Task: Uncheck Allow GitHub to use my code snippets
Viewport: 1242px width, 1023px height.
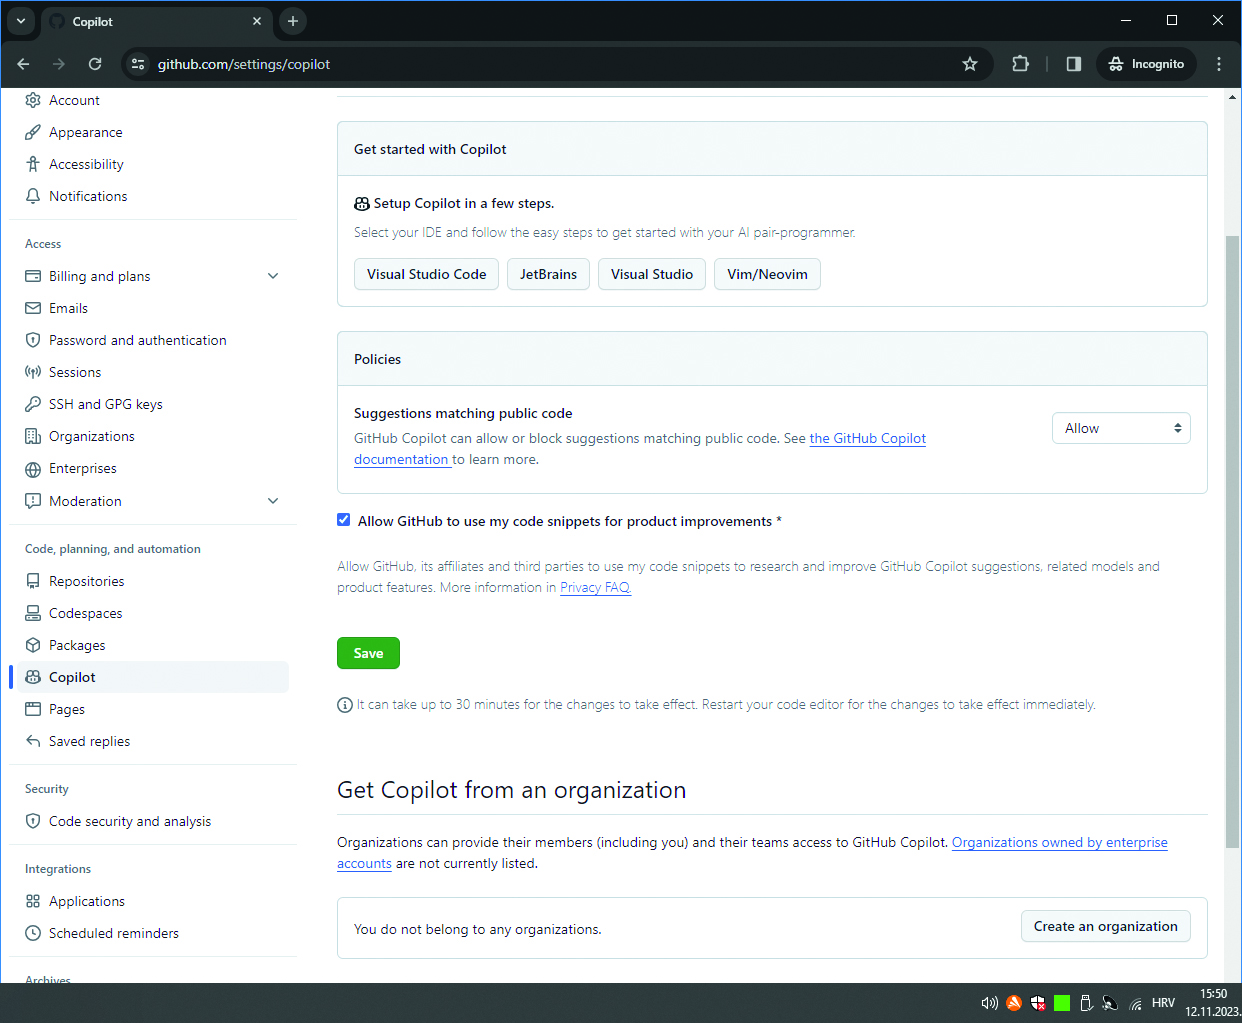Action: (x=344, y=520)
